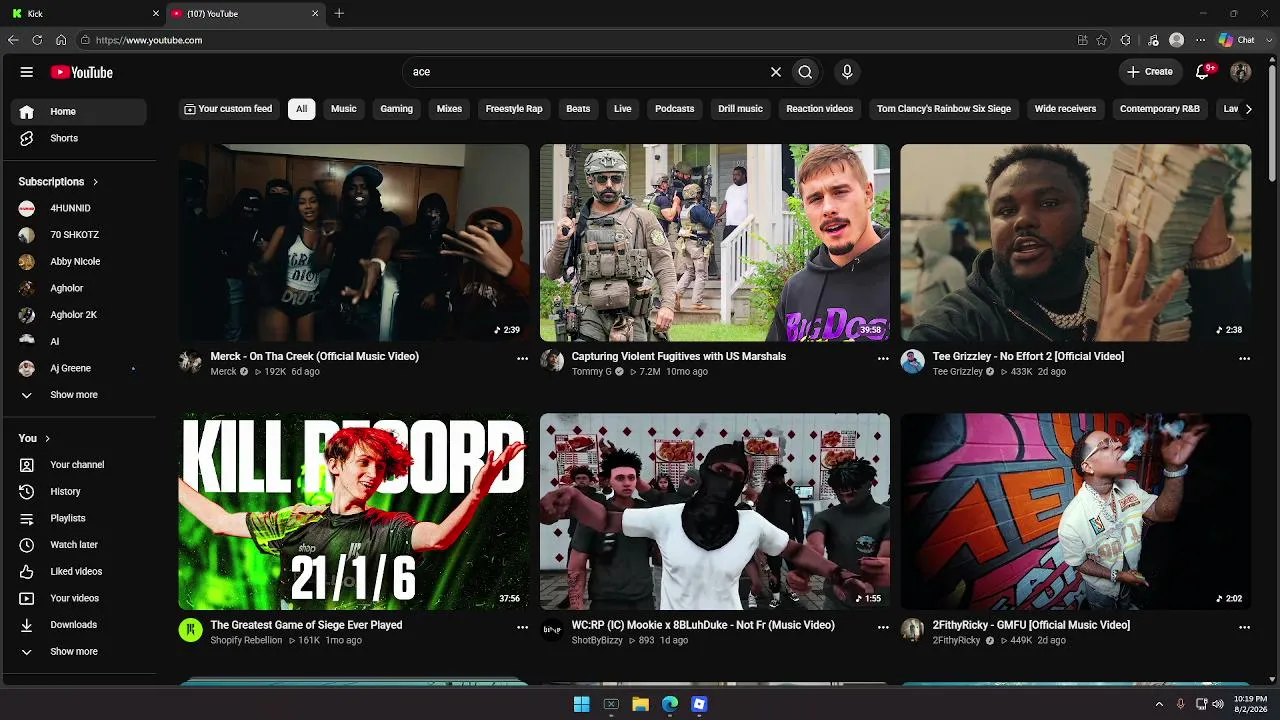
Task: Play the Merck On Tha Creek thumbnail
Action: [x=354, y=243]
